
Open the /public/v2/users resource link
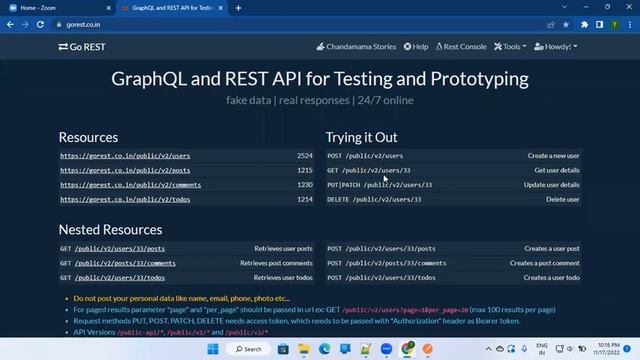point(125,156)
